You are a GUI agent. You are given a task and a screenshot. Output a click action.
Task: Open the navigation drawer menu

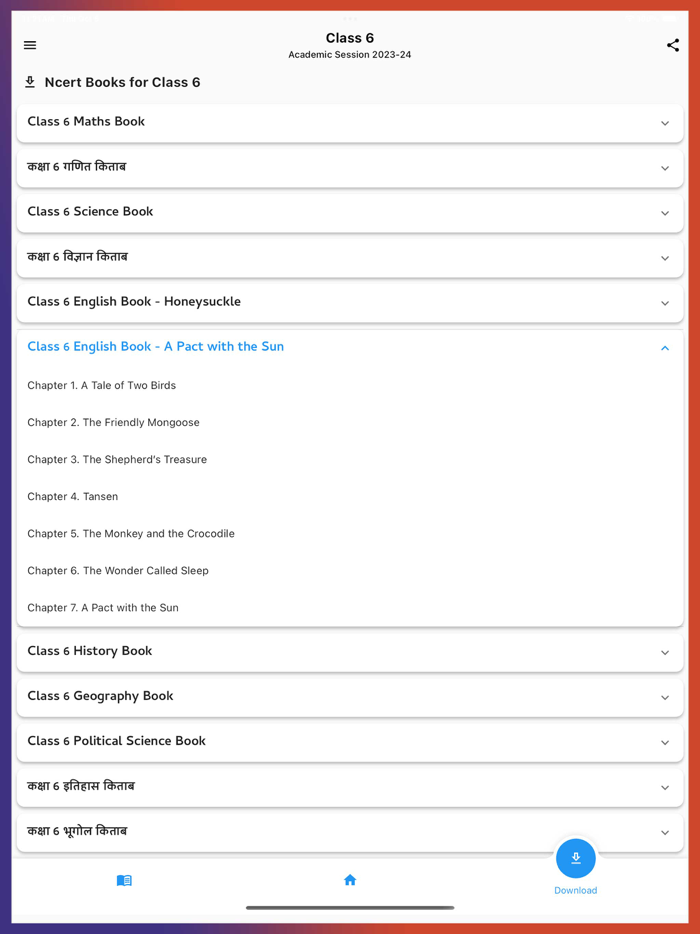(29, 45)
